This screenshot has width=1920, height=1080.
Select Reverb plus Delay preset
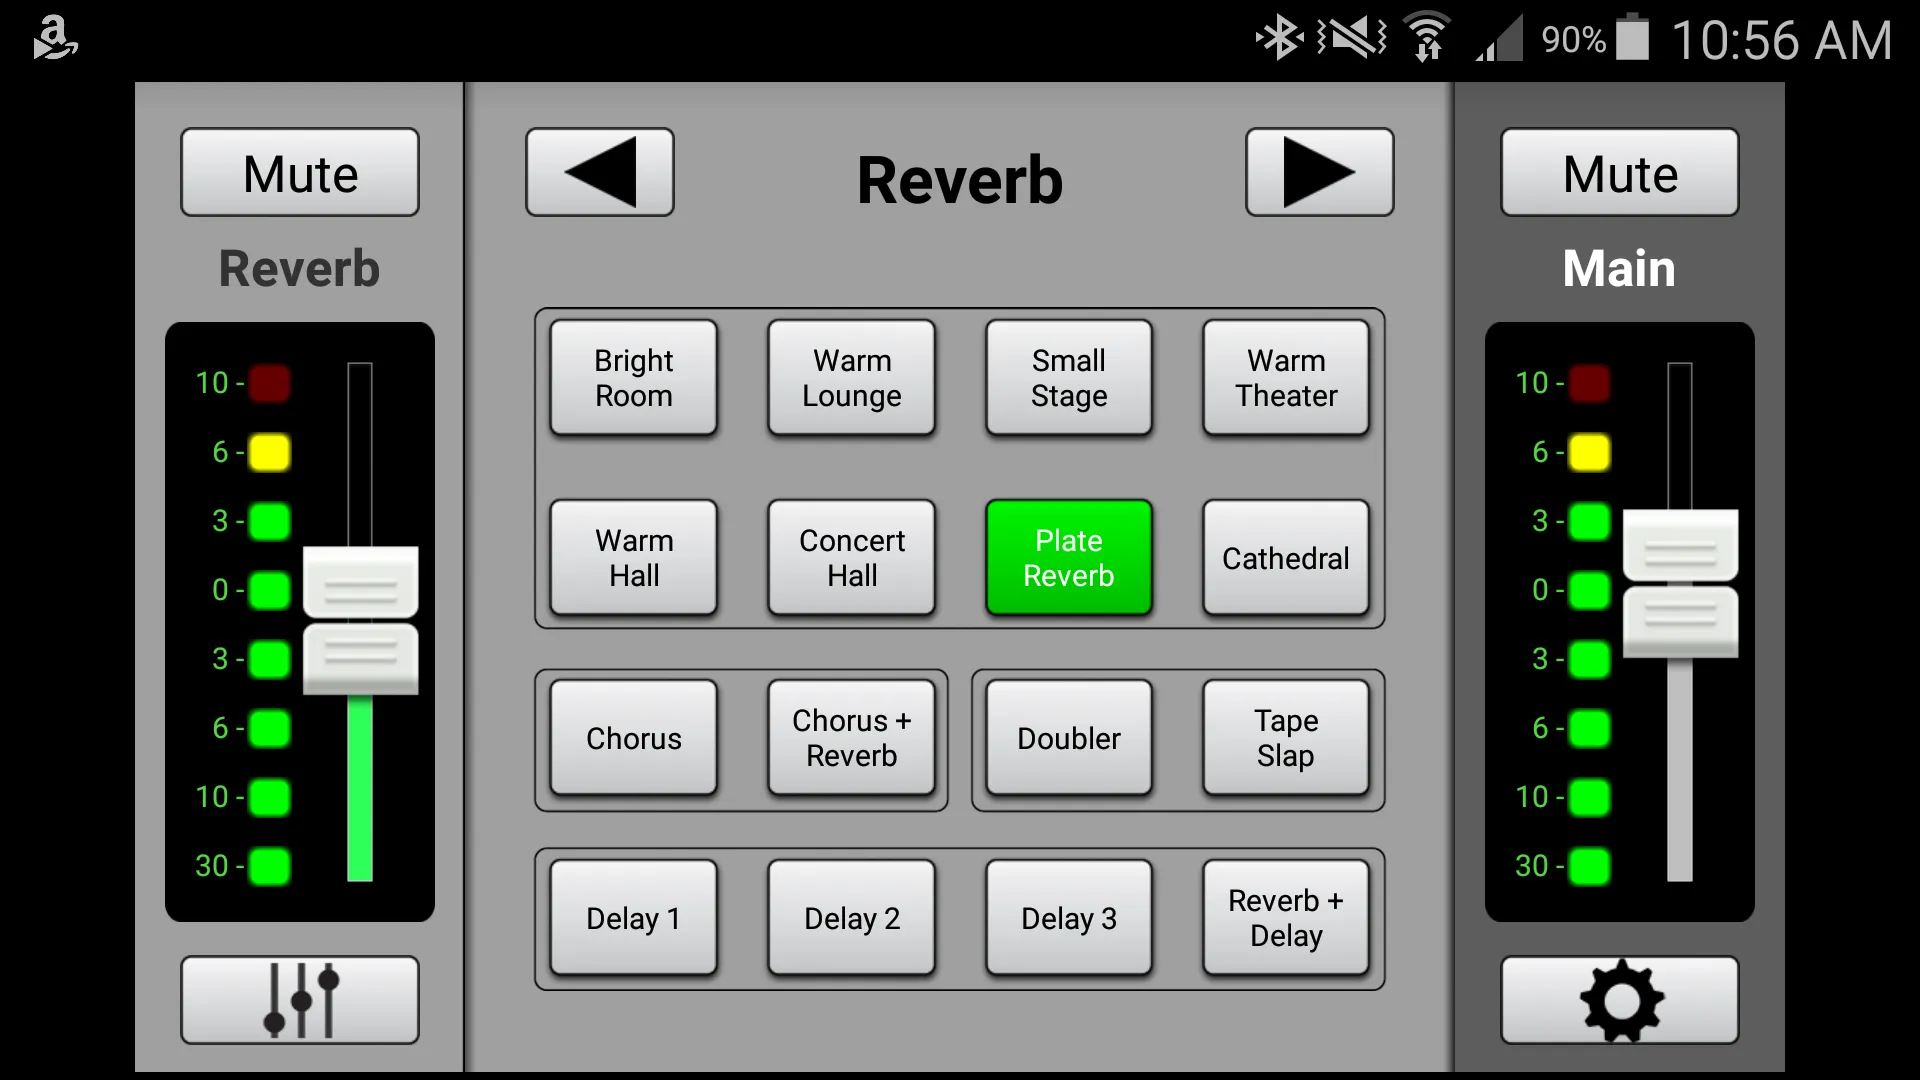click(1287, 918)
